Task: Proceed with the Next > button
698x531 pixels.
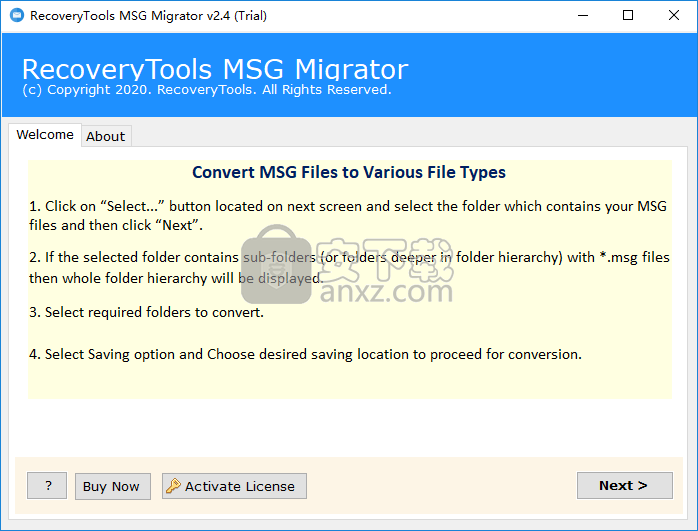Action: tap(625, 486)
